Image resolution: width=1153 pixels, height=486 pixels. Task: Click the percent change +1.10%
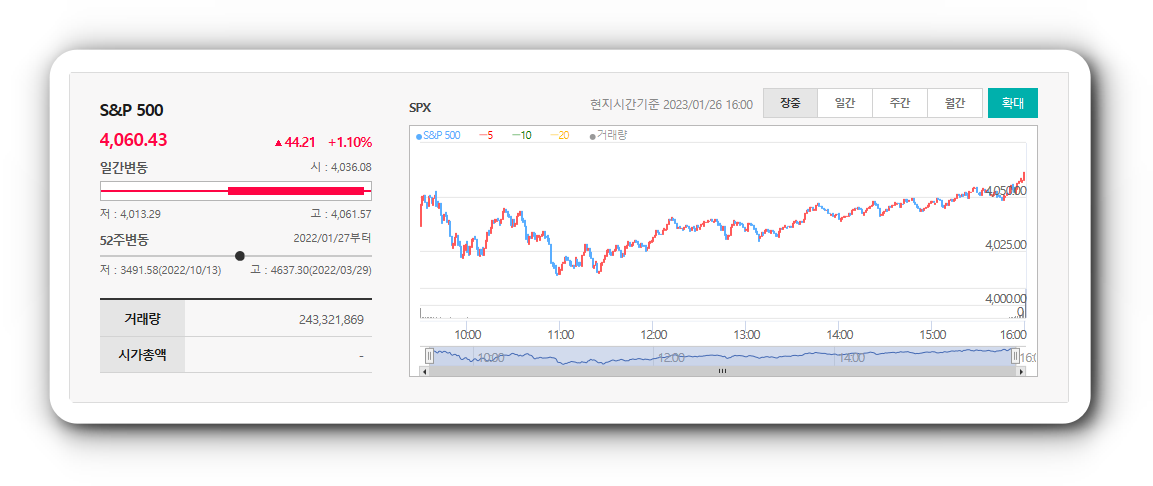(x=350, y=143)
